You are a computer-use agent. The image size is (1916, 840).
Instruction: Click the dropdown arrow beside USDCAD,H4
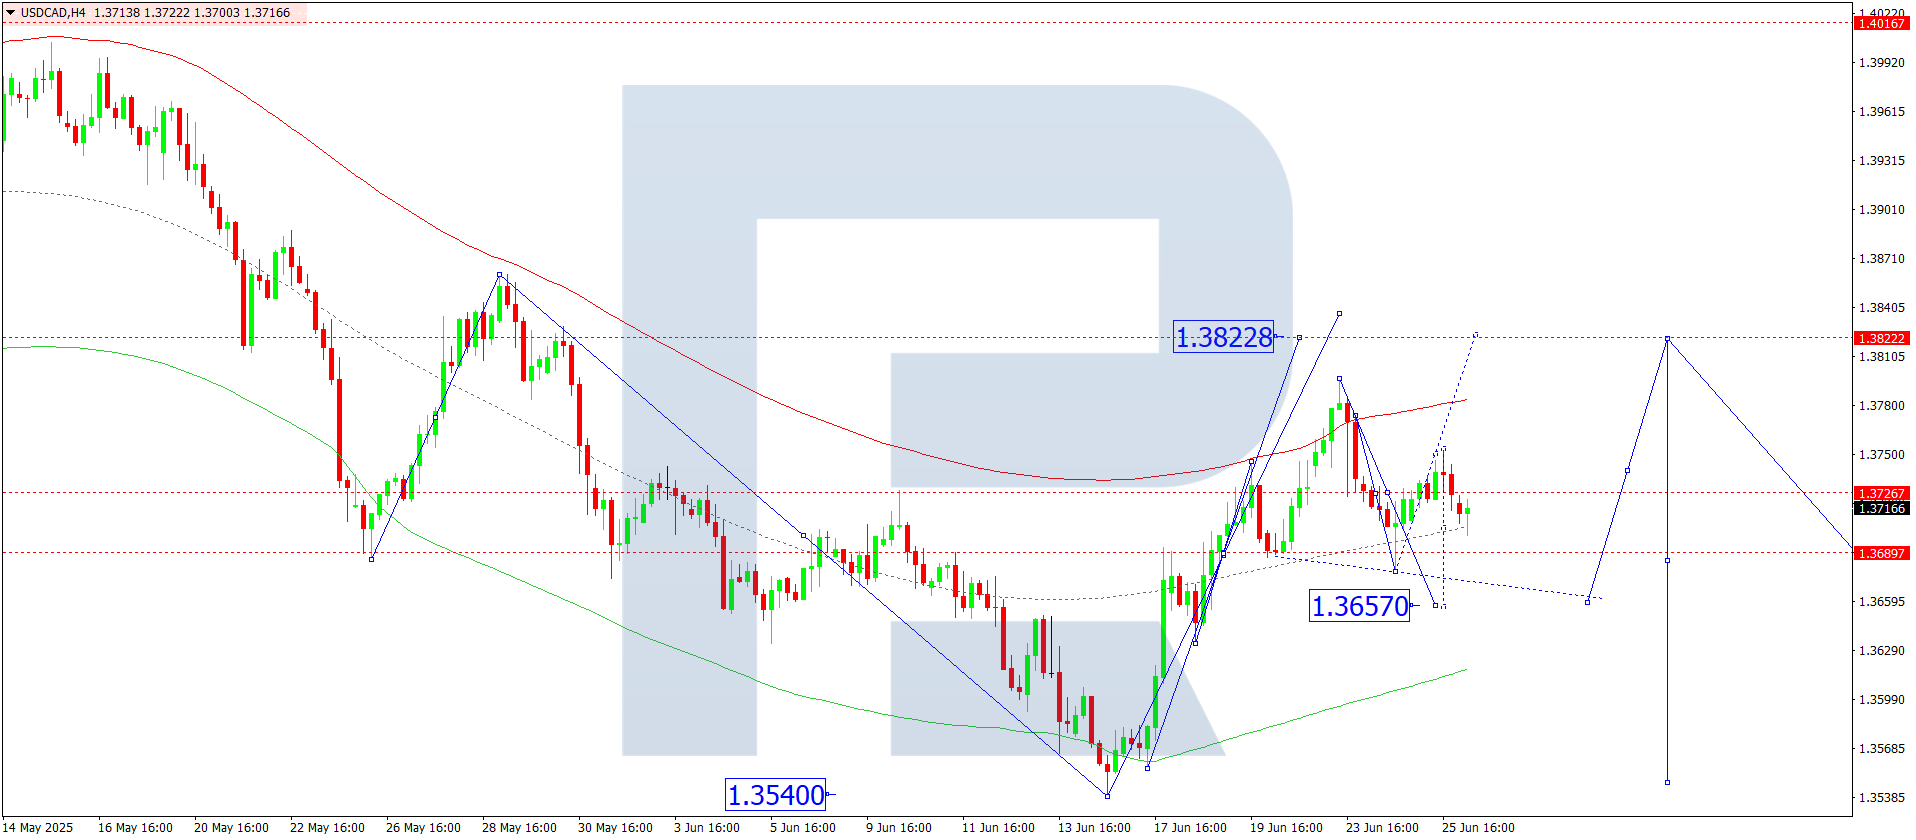[10, 13]
